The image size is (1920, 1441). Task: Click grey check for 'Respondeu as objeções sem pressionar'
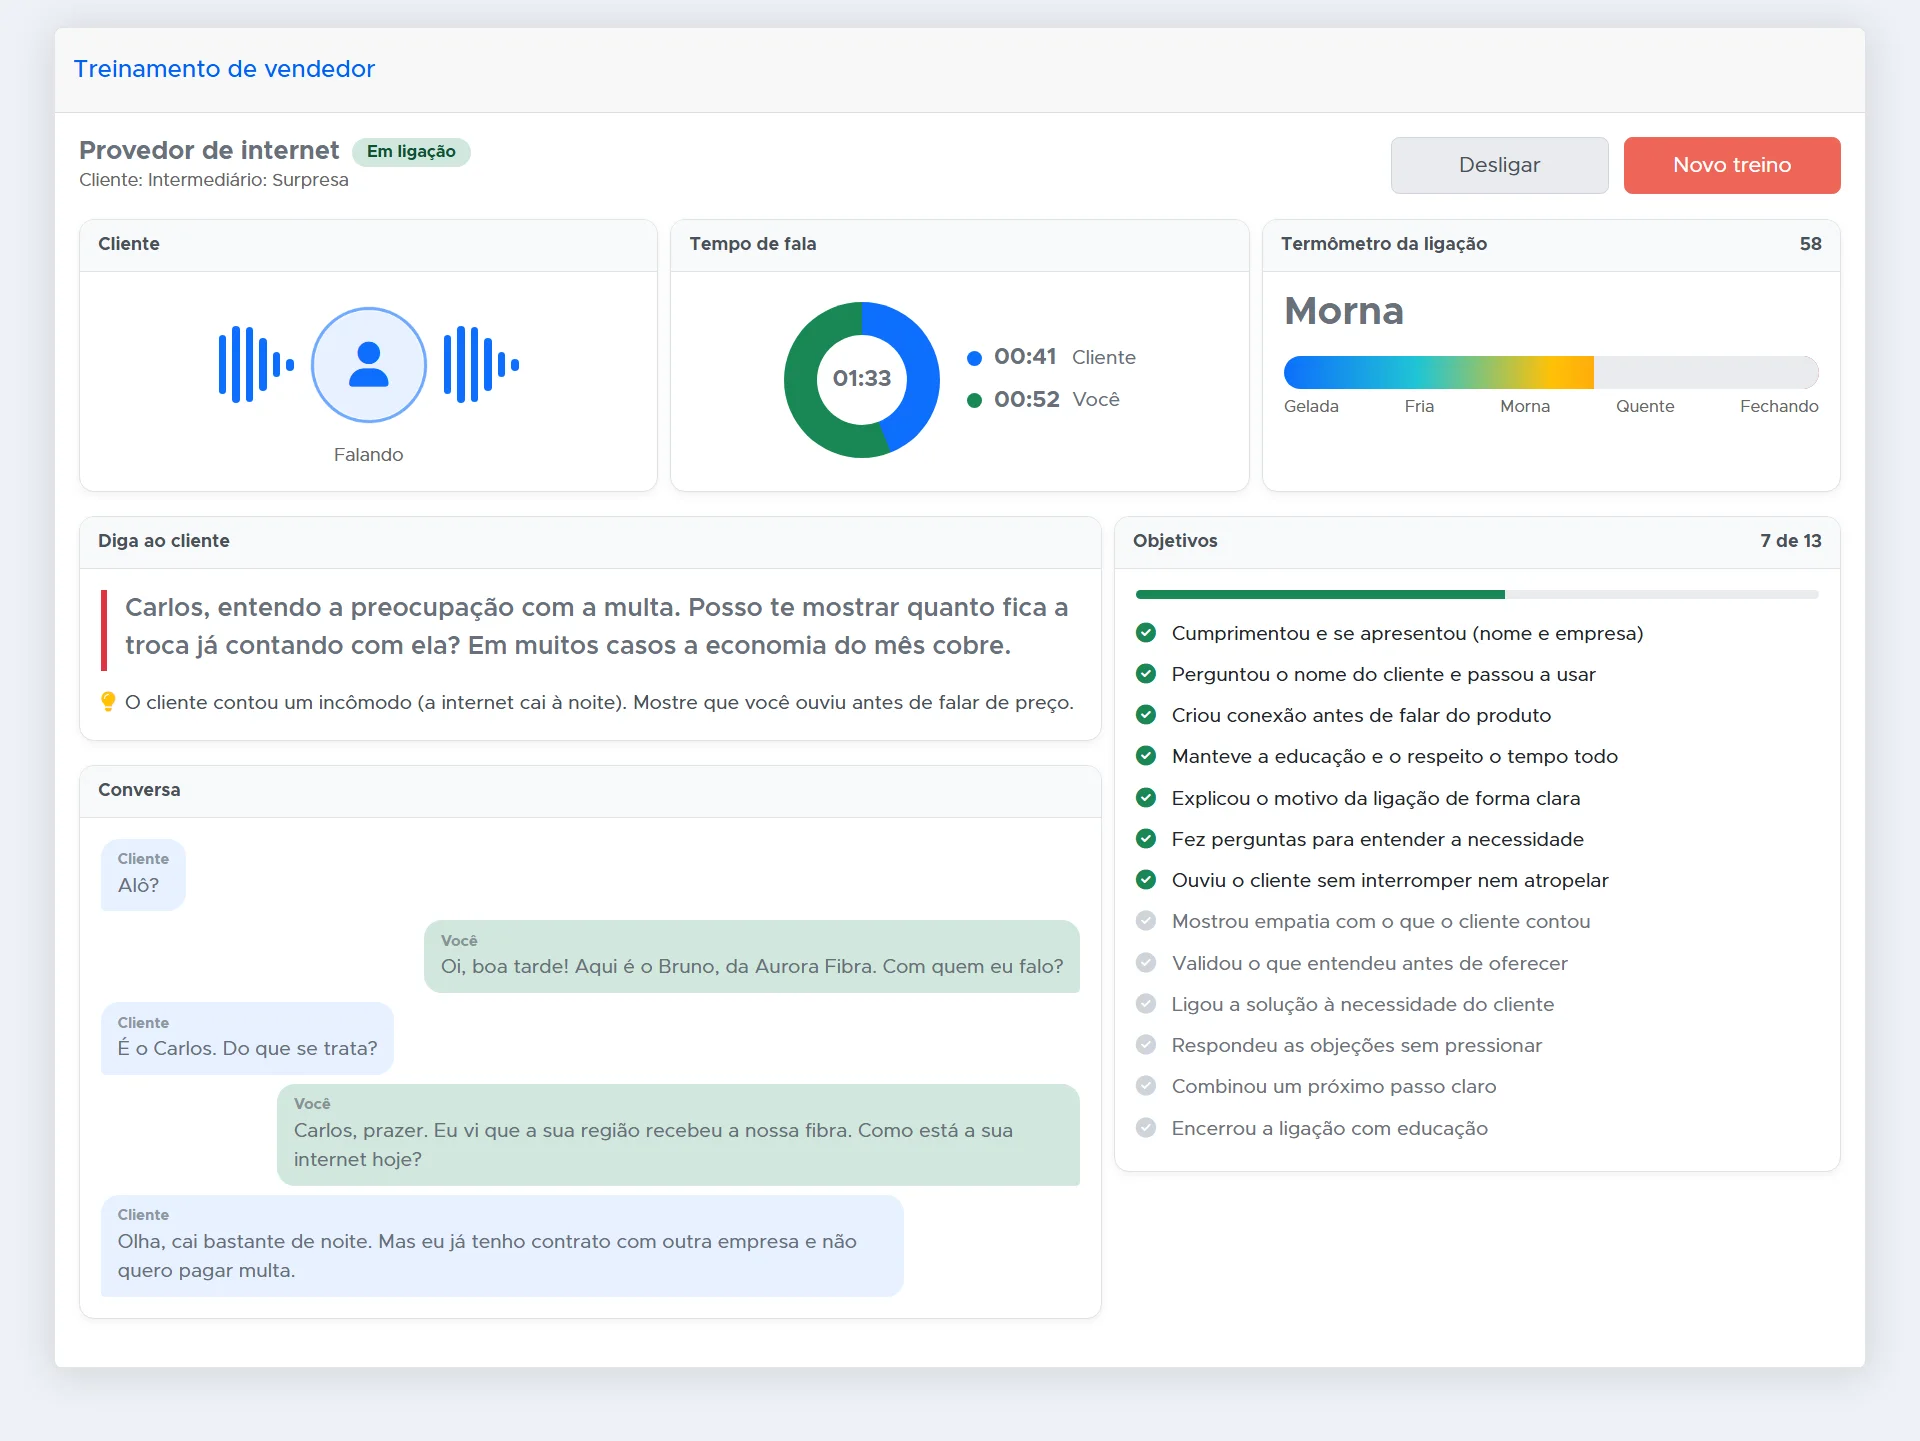click(x=1146, y=1045)
